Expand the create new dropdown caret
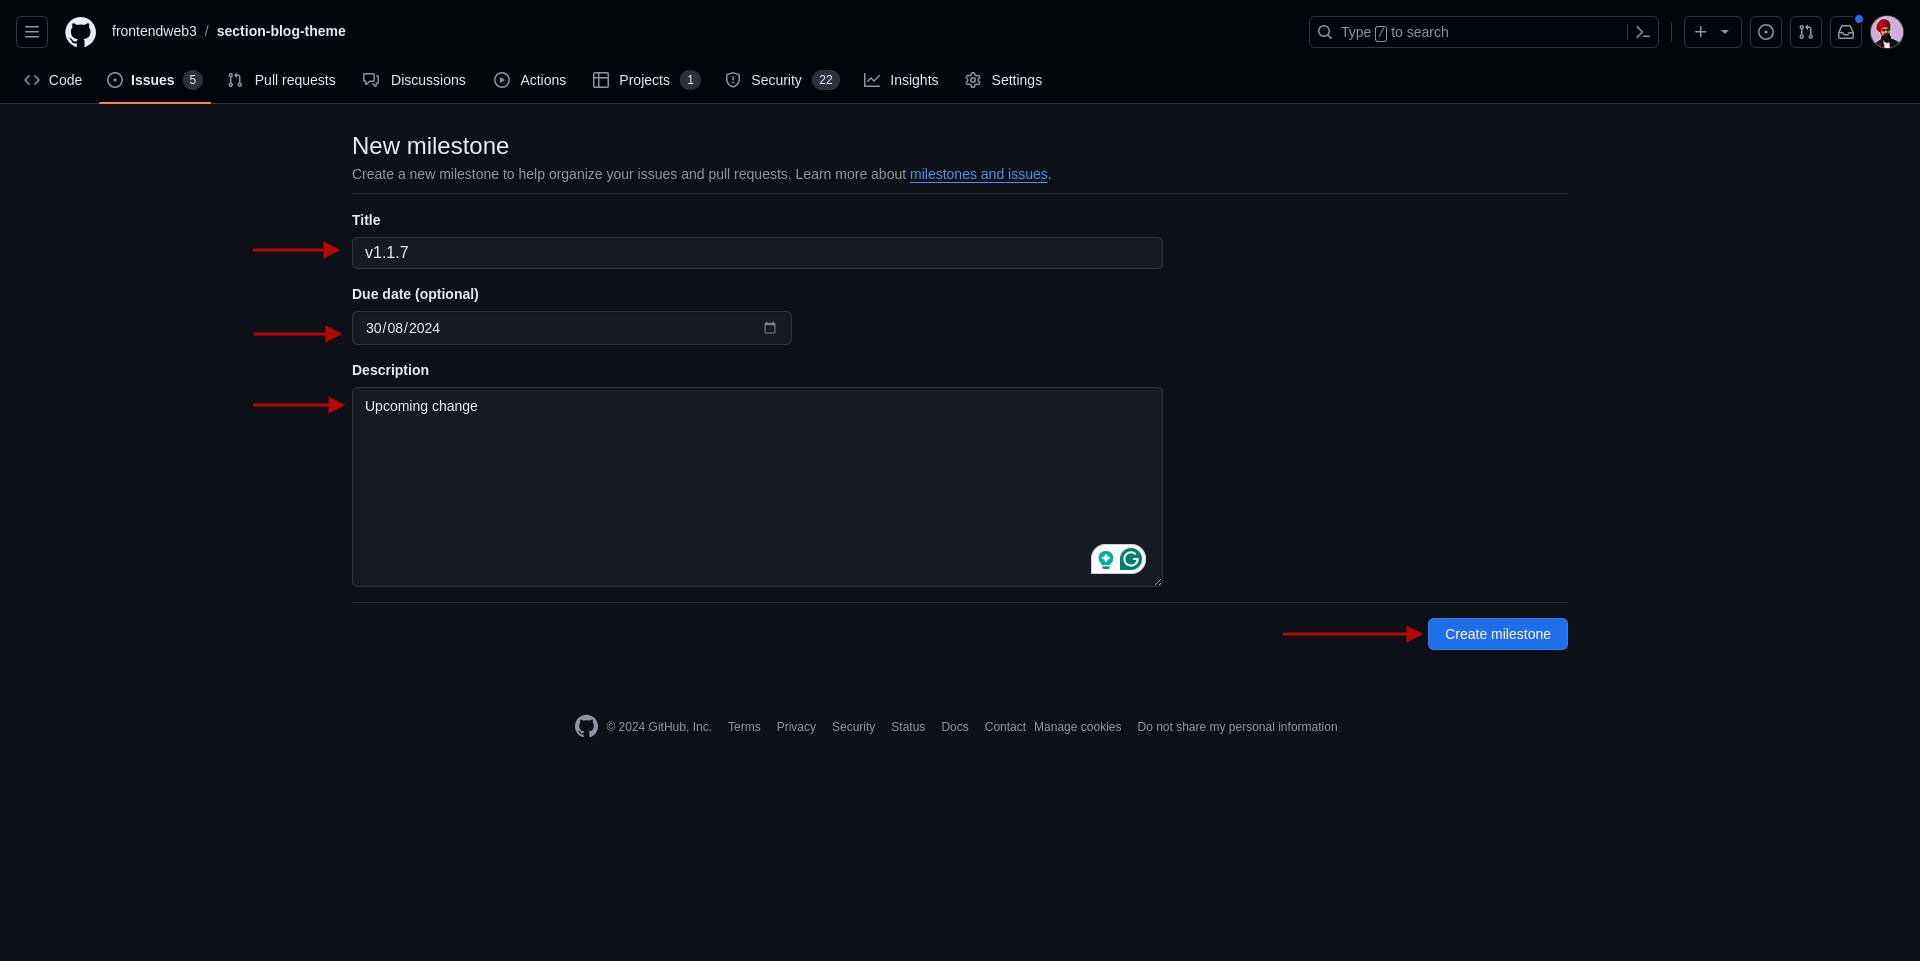This screenshot has width=1920, height=961. coord(1725,32)
